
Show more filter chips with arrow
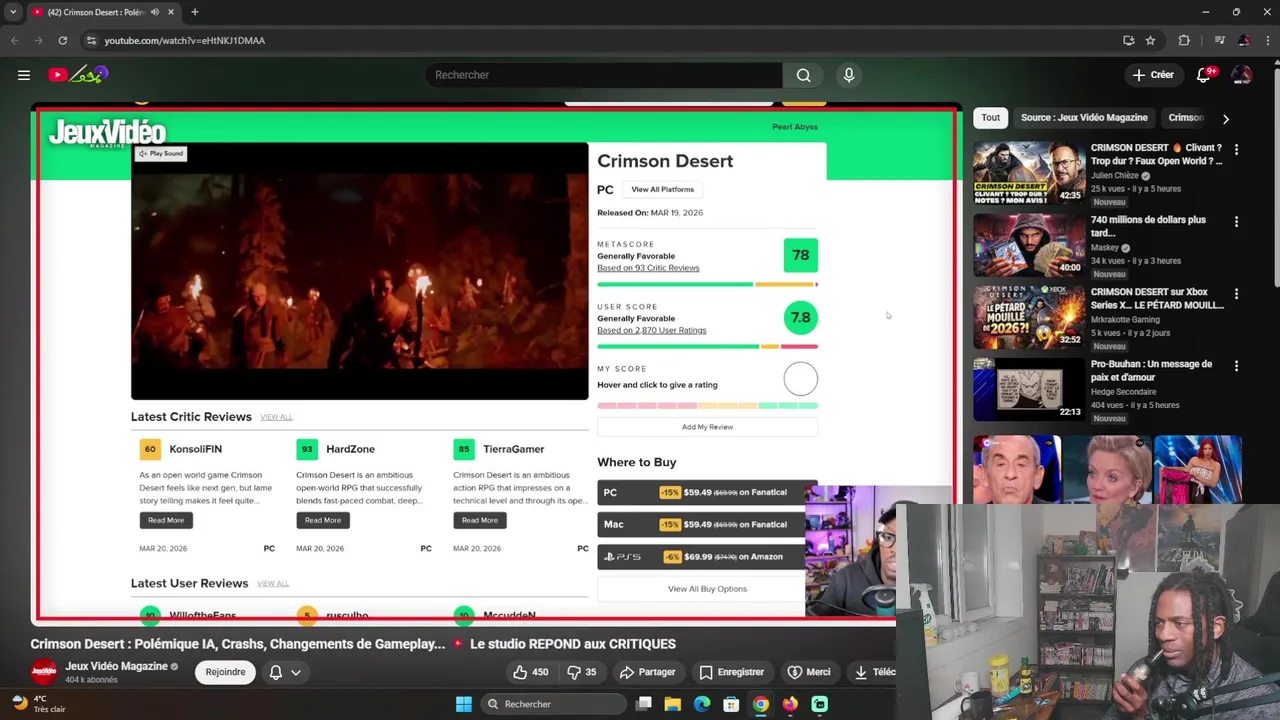1226,118
